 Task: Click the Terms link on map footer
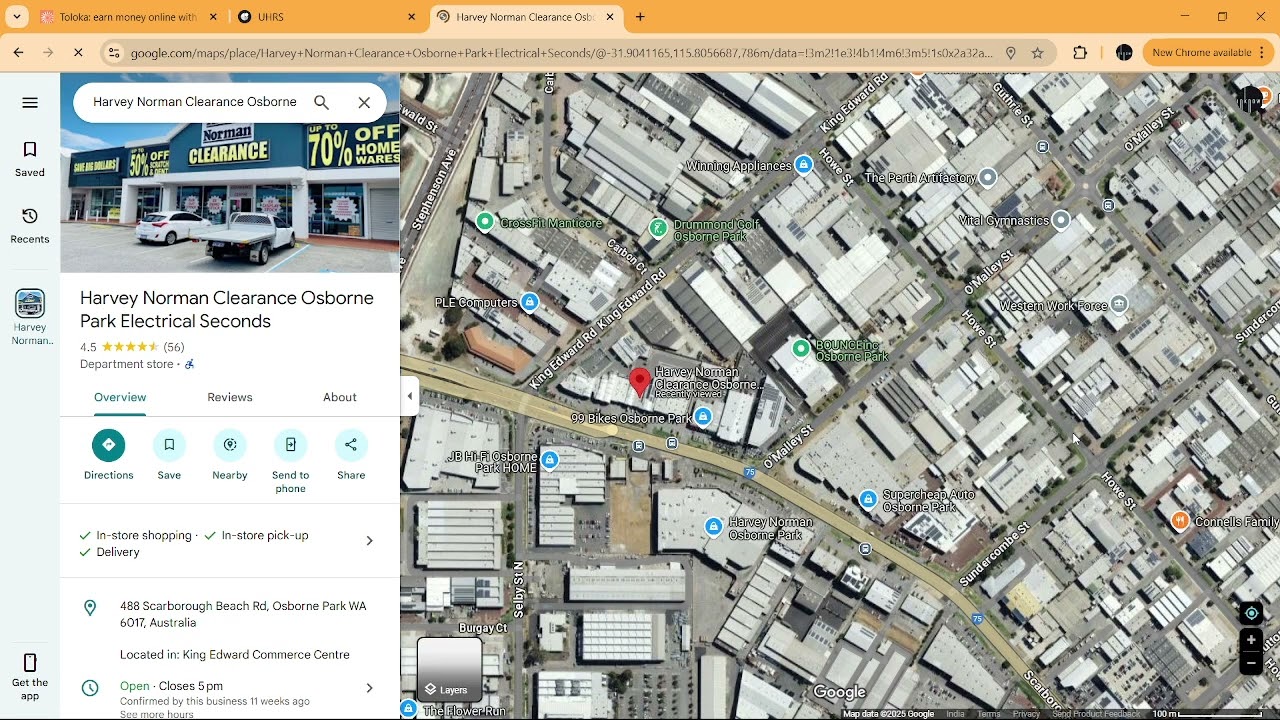coord(988,714)
